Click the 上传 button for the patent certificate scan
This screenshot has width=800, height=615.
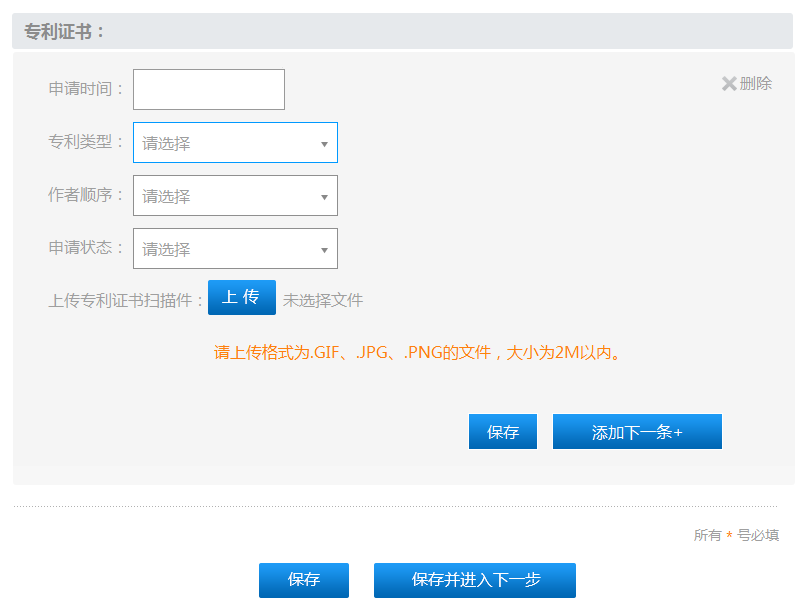242,298
